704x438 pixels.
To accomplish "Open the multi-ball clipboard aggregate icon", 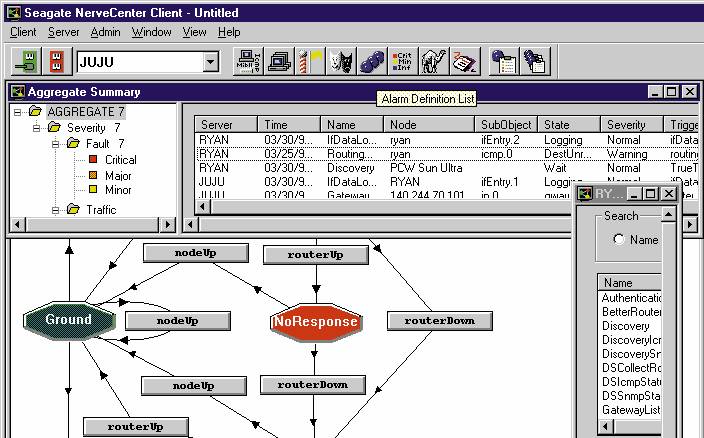I will click(x=534, y=61).
